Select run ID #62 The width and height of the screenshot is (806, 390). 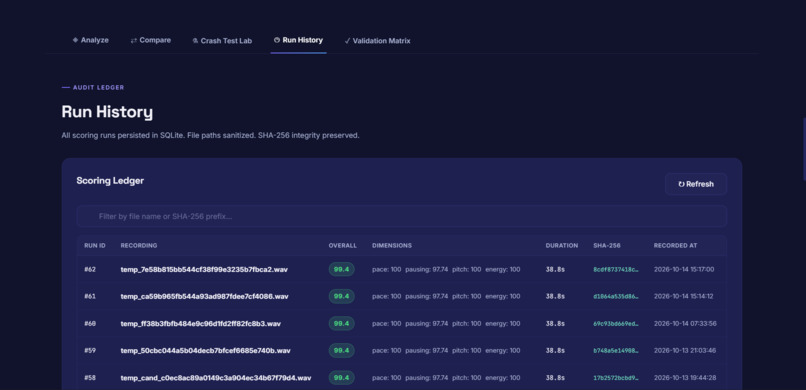[x=90, y=269]
